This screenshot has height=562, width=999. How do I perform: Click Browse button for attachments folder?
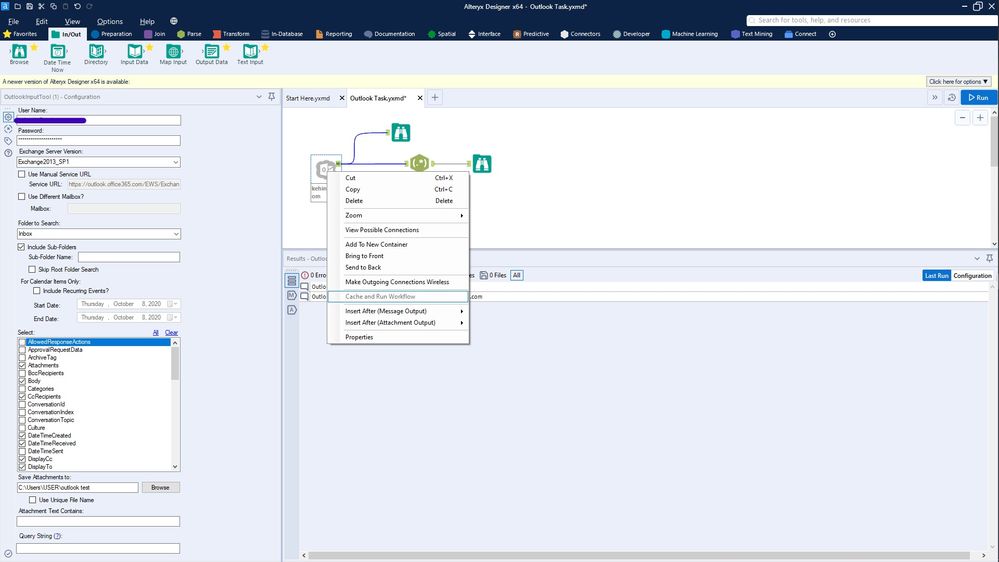click(161, 487)
